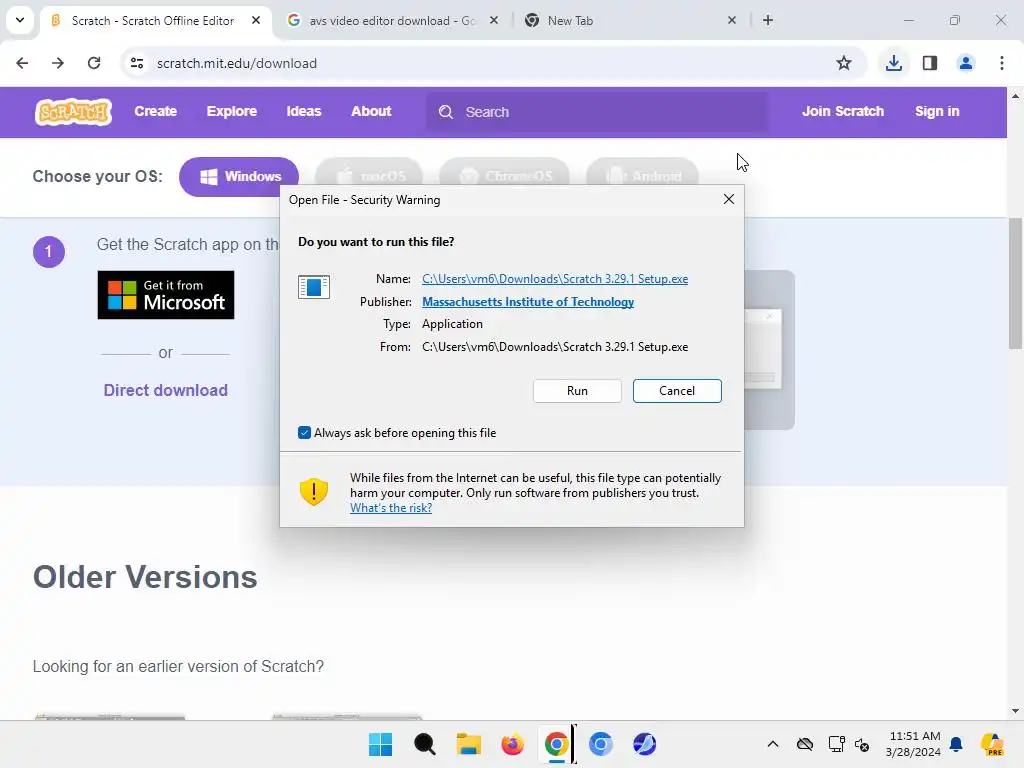Screen dimensions: 1024x768
Task: Open Windows Search from the taskbar
Action: [x=424, y=744]
